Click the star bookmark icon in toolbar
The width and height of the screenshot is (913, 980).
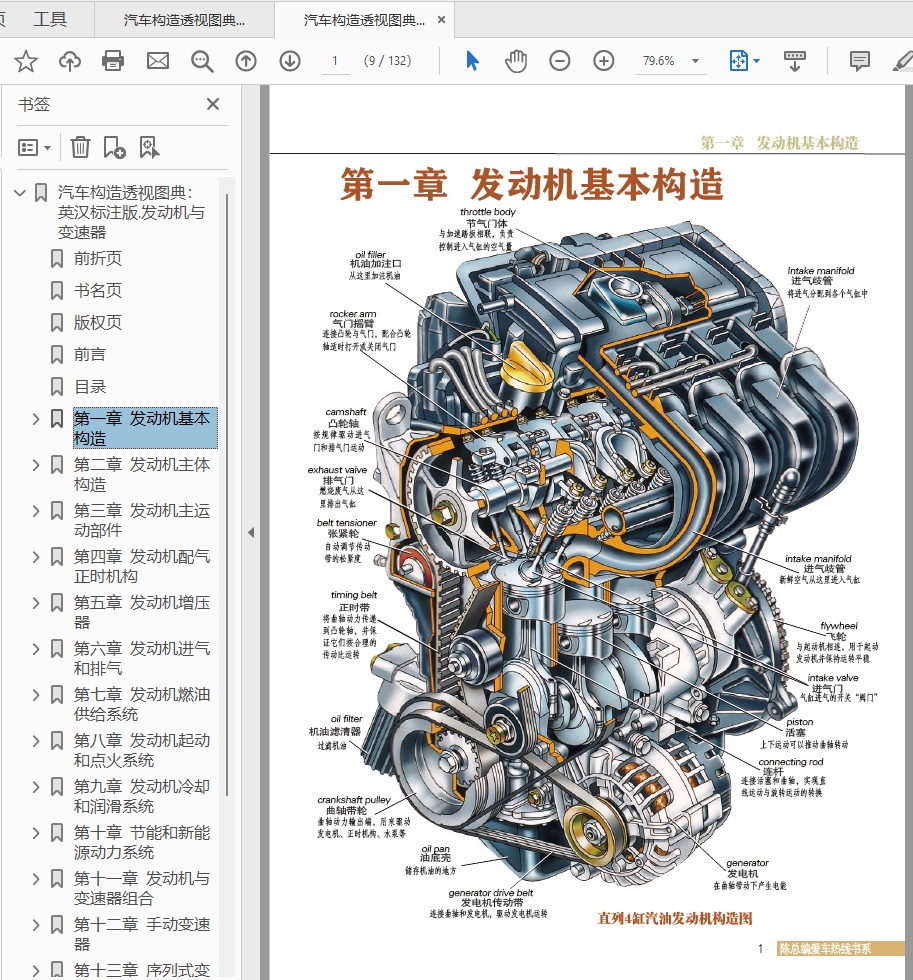click(x=26, y=62)
